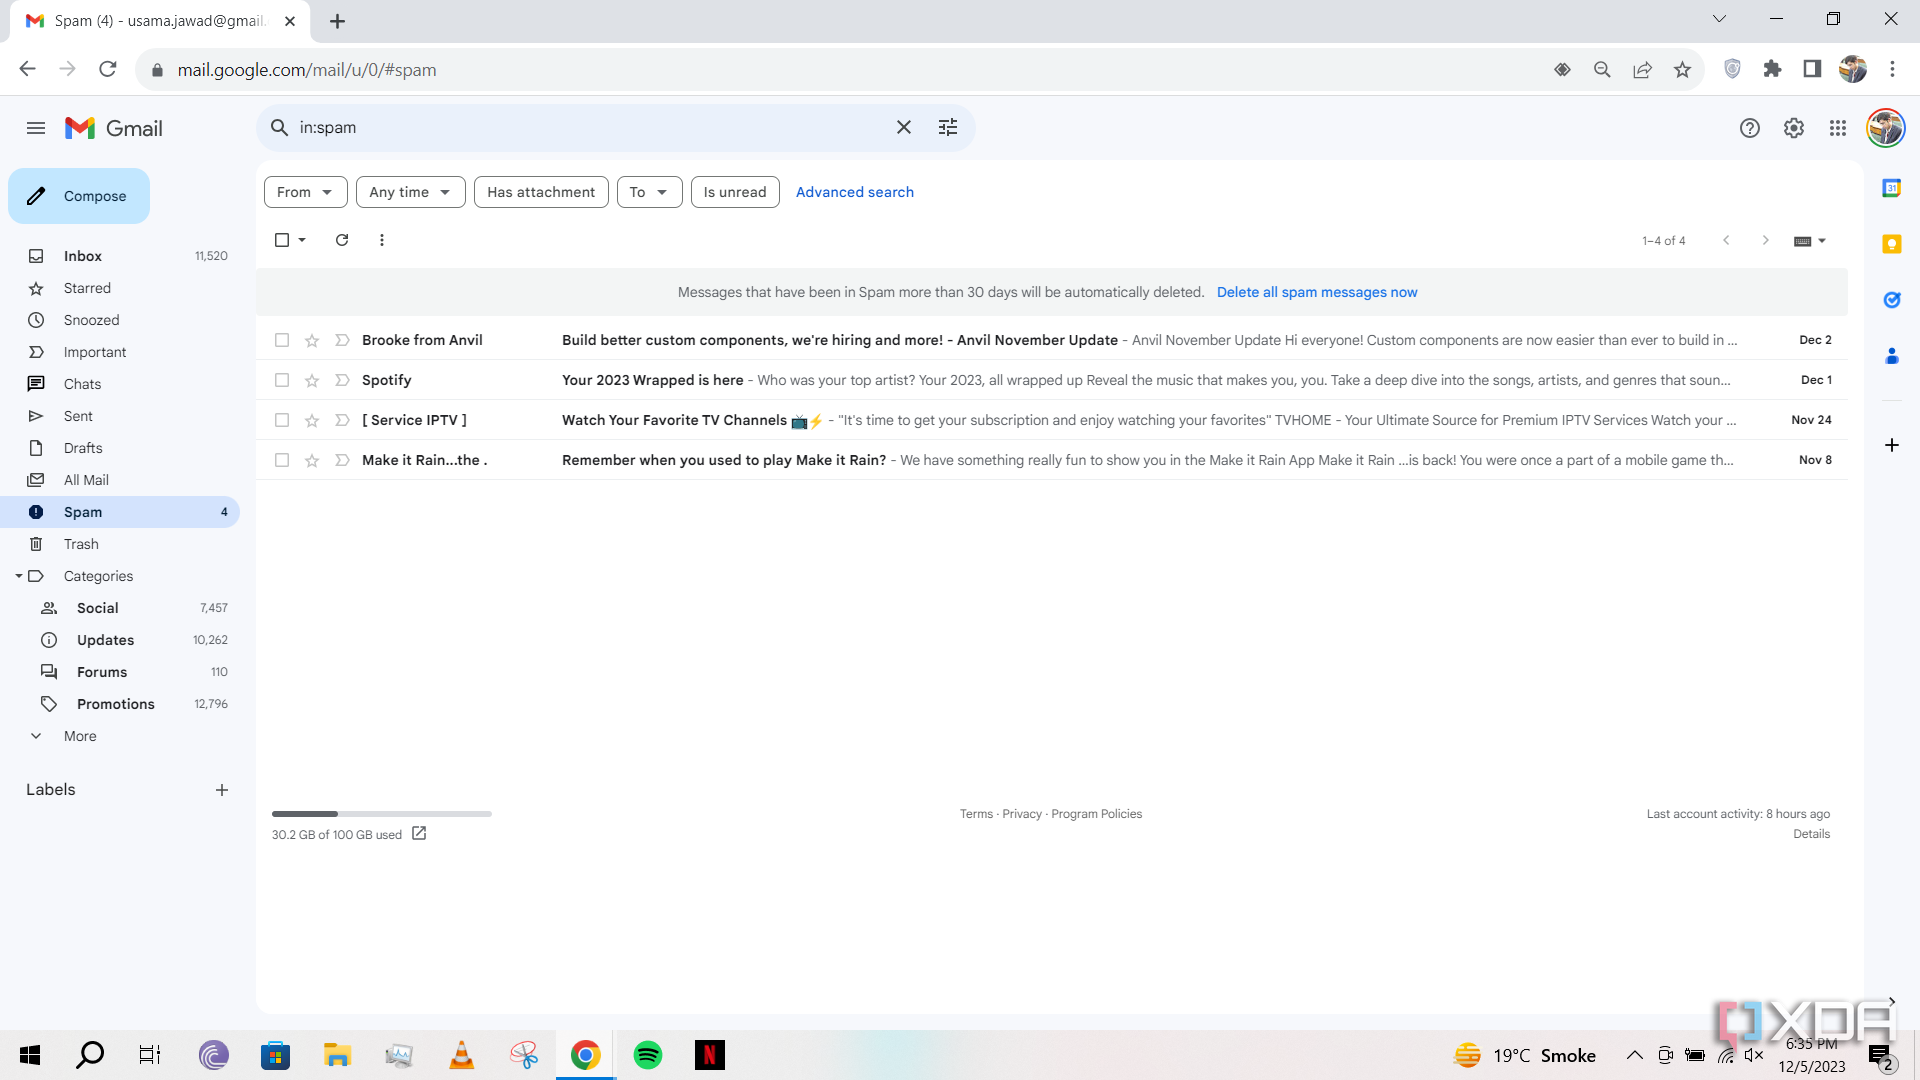The height and width of the screenshot is (1080, 1920).
Task: Click the browser address bar URL
Action: click(307, 70)
